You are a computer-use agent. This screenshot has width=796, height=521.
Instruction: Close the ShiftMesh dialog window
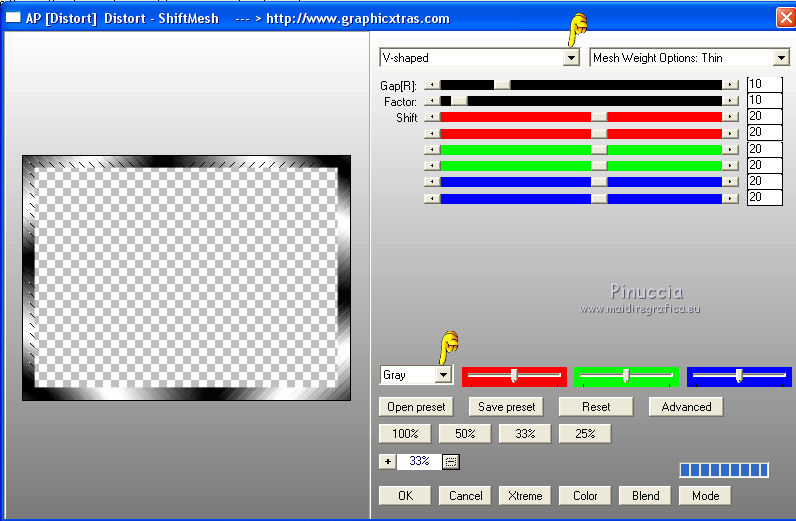[785, 18]
